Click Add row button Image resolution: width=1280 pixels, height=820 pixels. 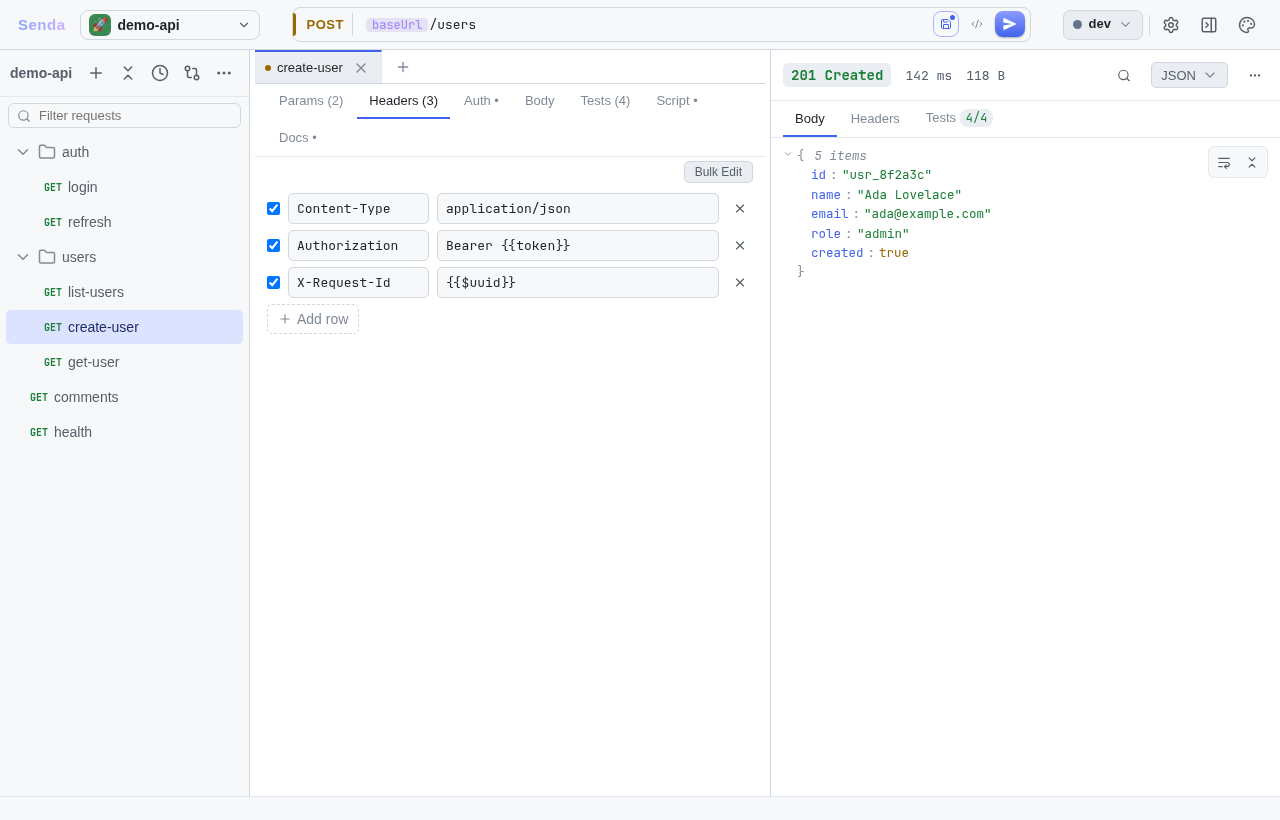313,319
